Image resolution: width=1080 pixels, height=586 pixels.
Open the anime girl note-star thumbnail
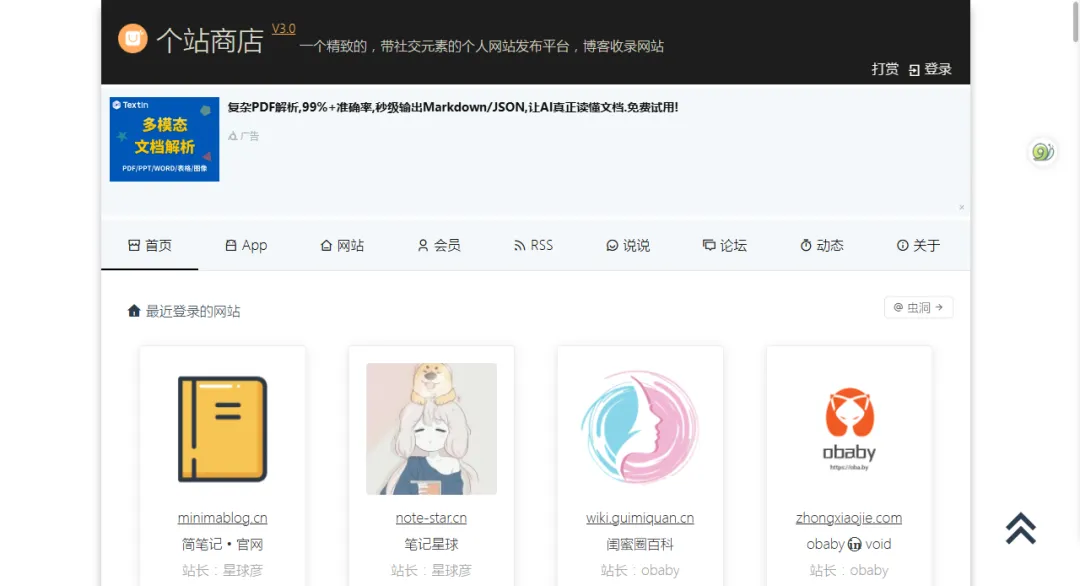pyautogui.click(x=431, y=428)
